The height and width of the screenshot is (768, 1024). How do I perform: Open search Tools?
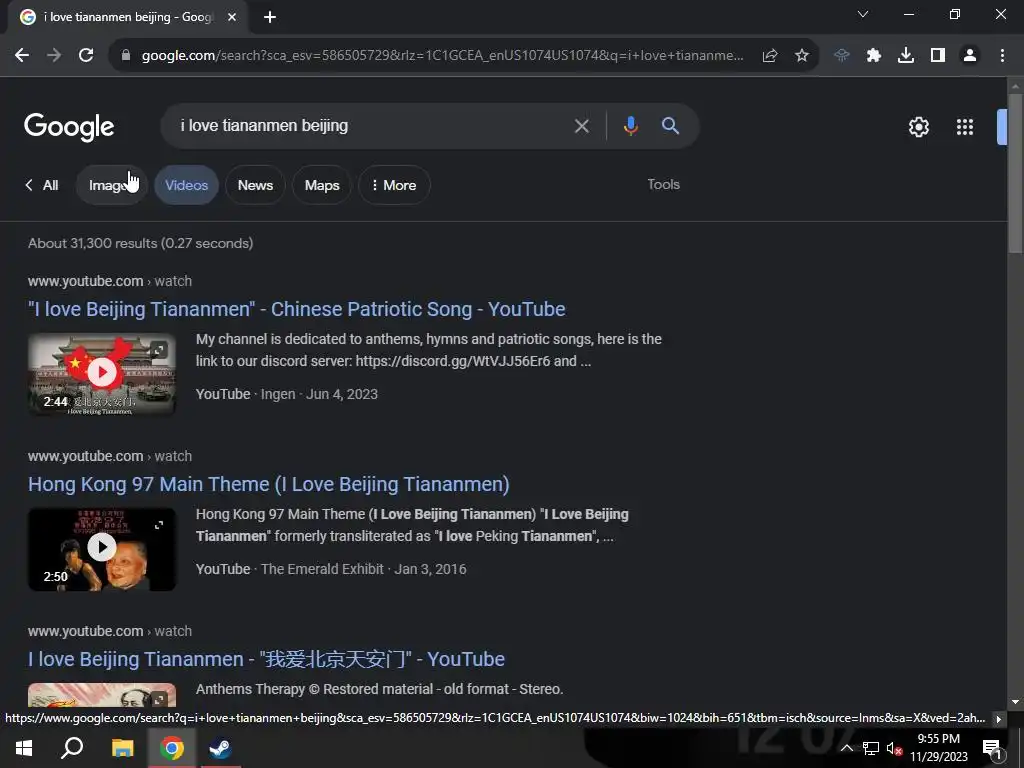coord(664,185)
